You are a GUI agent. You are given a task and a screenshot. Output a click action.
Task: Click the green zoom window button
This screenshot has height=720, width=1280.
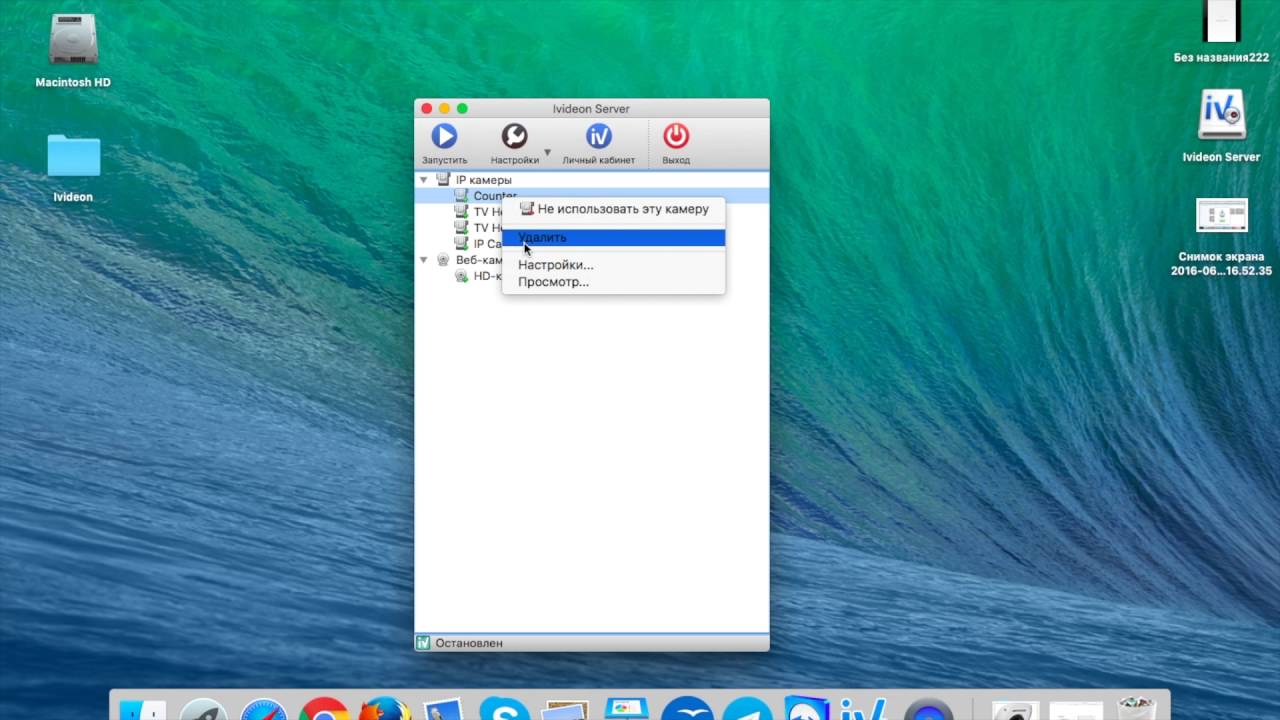point(462,108)
